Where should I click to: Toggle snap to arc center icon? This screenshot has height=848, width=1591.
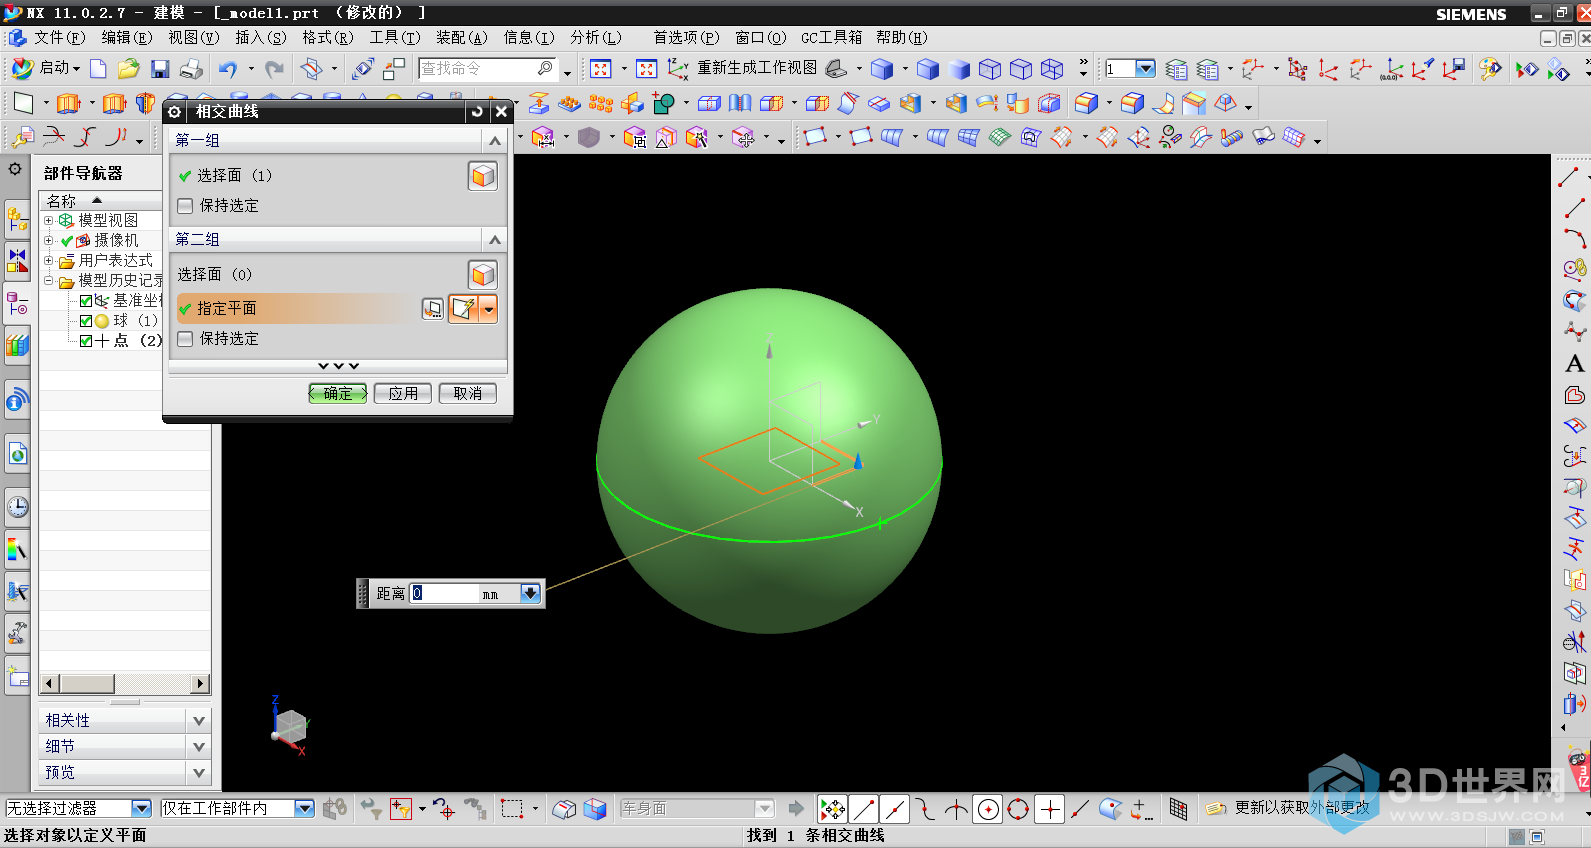[x=987, y=809]
